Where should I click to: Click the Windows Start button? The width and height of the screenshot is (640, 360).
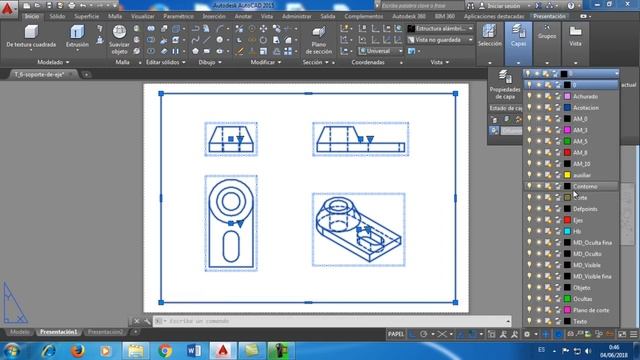[x=12, y=351]
